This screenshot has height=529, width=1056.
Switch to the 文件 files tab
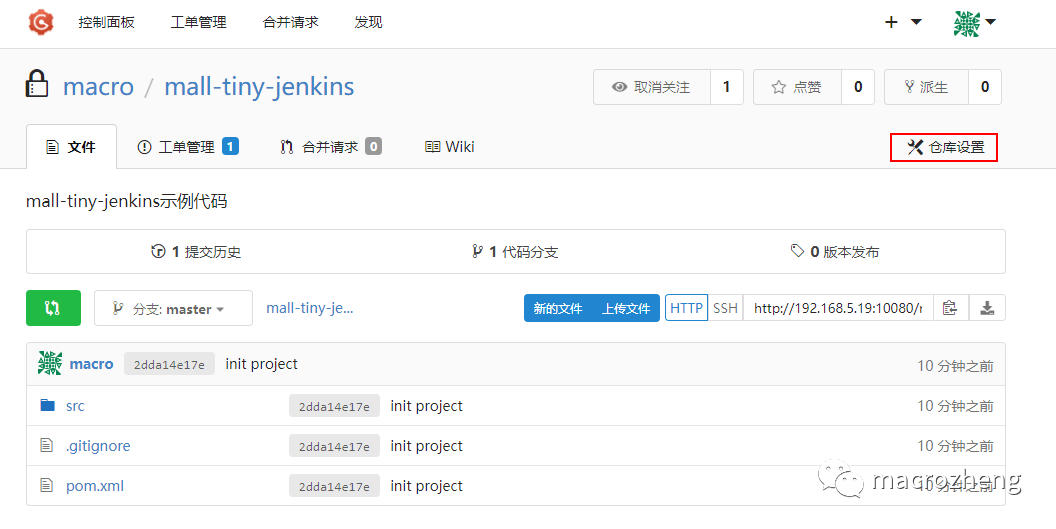[71, 147]
